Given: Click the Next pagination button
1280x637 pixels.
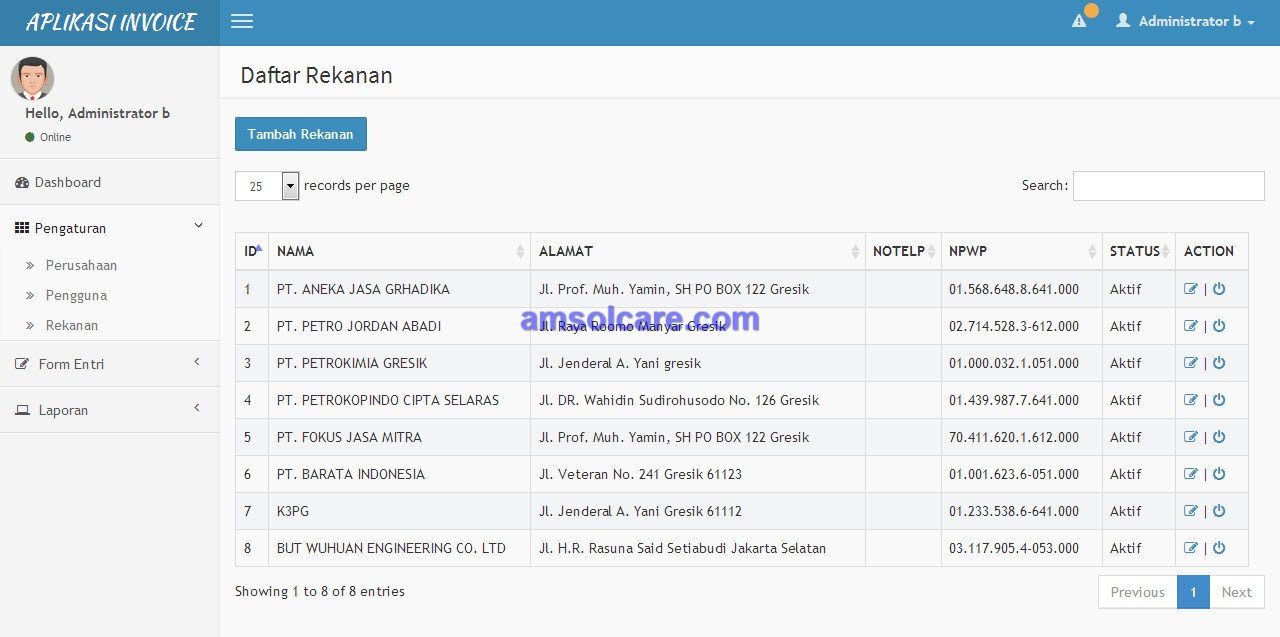Looking at the screenshot, I should tap(1237, 592).
